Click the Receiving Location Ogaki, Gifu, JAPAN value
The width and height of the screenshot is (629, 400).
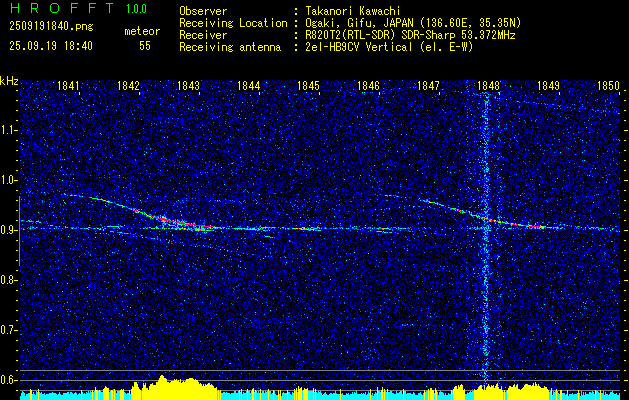point(413,23)
